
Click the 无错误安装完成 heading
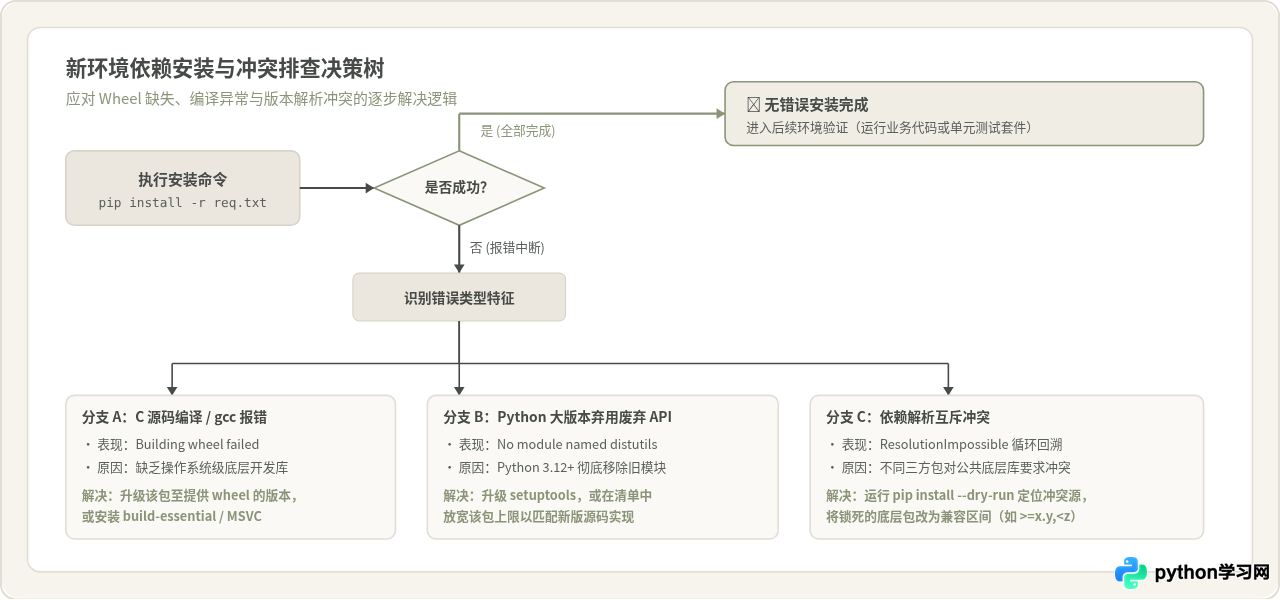[x=816, y=104]
